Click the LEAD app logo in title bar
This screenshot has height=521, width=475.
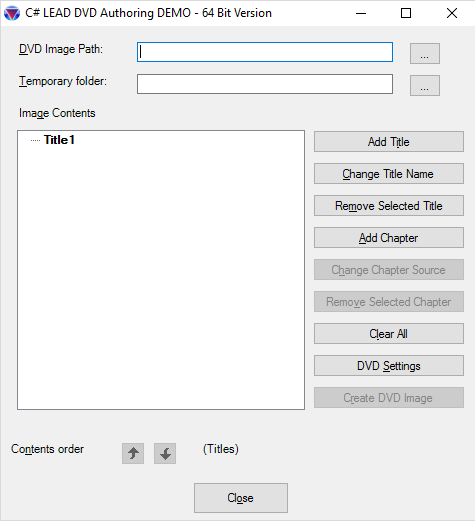click(x=12, y=13)
